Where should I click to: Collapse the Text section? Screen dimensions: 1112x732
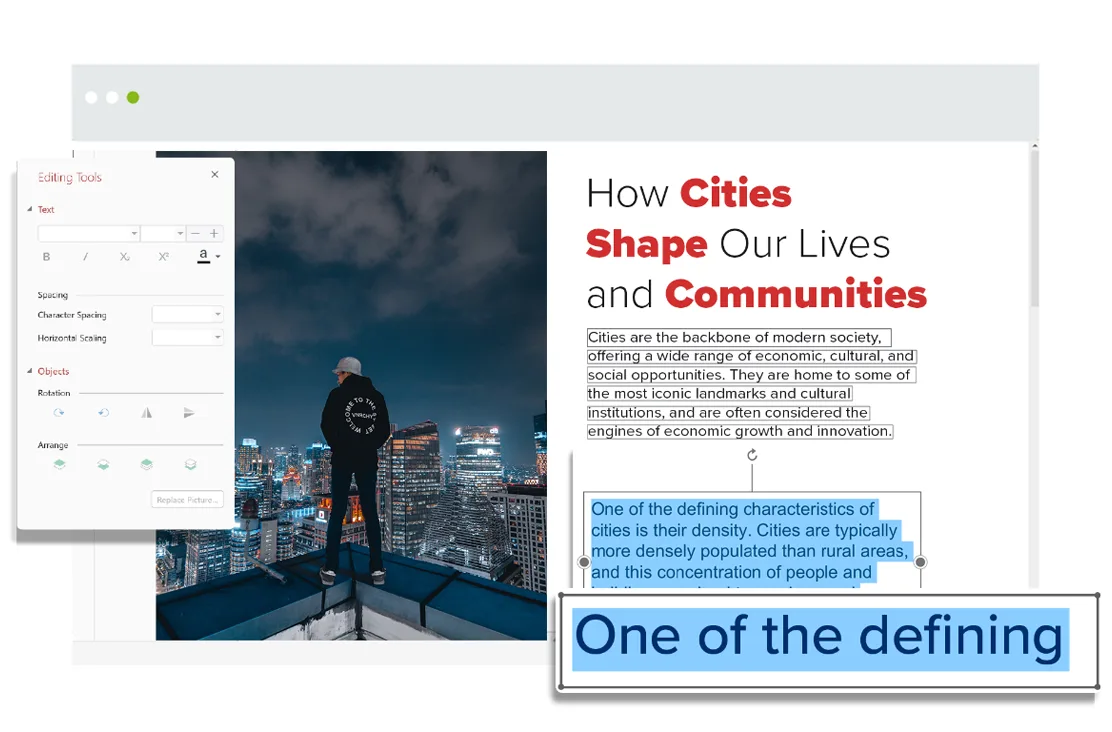click(30, 210)
